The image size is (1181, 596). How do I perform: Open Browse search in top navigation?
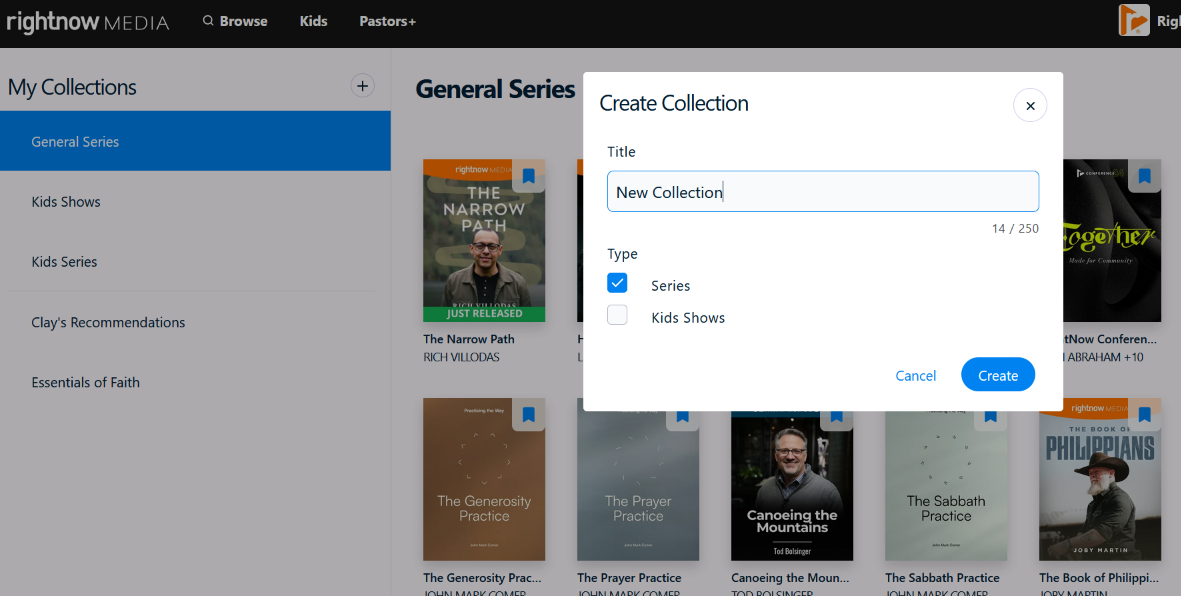coord(235,21)
